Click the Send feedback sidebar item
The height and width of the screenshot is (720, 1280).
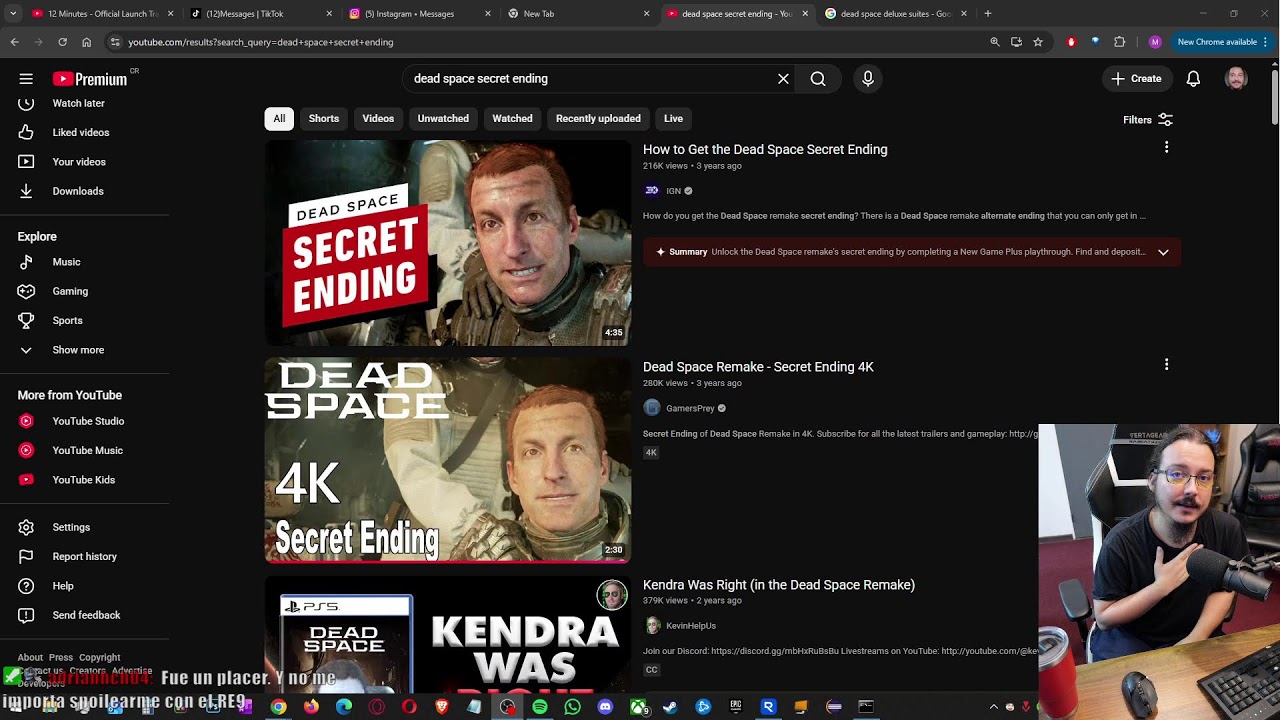point(84,615)
